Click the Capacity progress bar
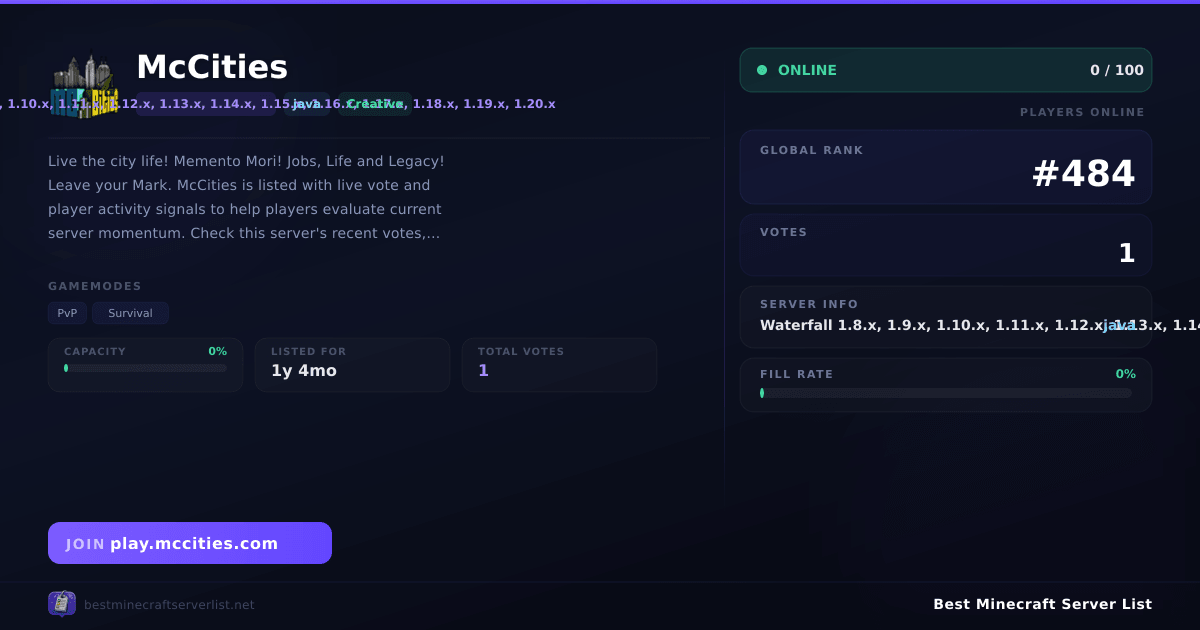 145,368
